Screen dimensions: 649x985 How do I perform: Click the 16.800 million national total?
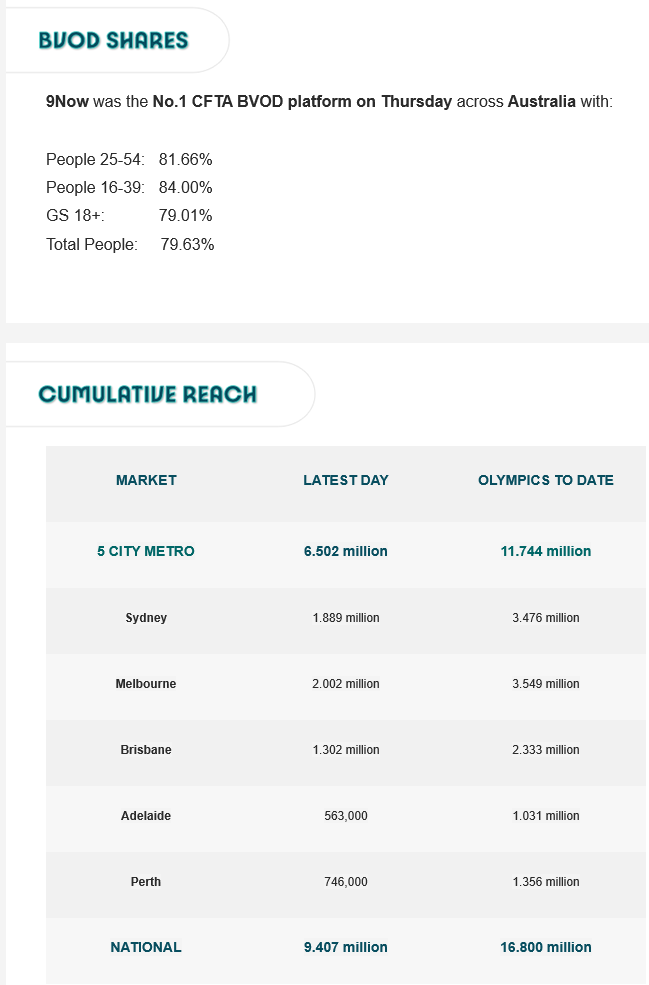point(546,947)
